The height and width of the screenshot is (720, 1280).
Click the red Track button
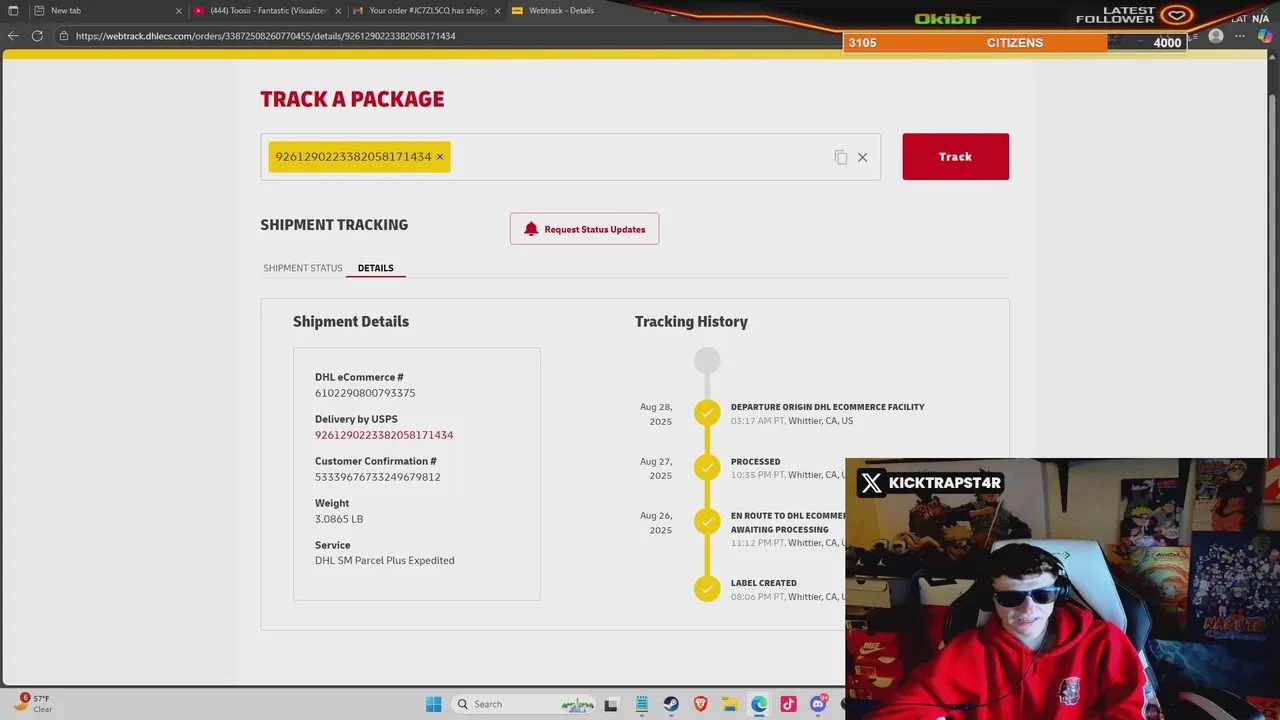click(955, 157)
